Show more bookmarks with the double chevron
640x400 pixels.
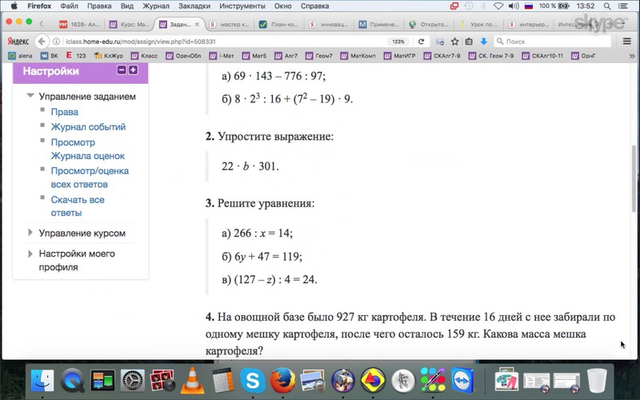click(632, 56)
